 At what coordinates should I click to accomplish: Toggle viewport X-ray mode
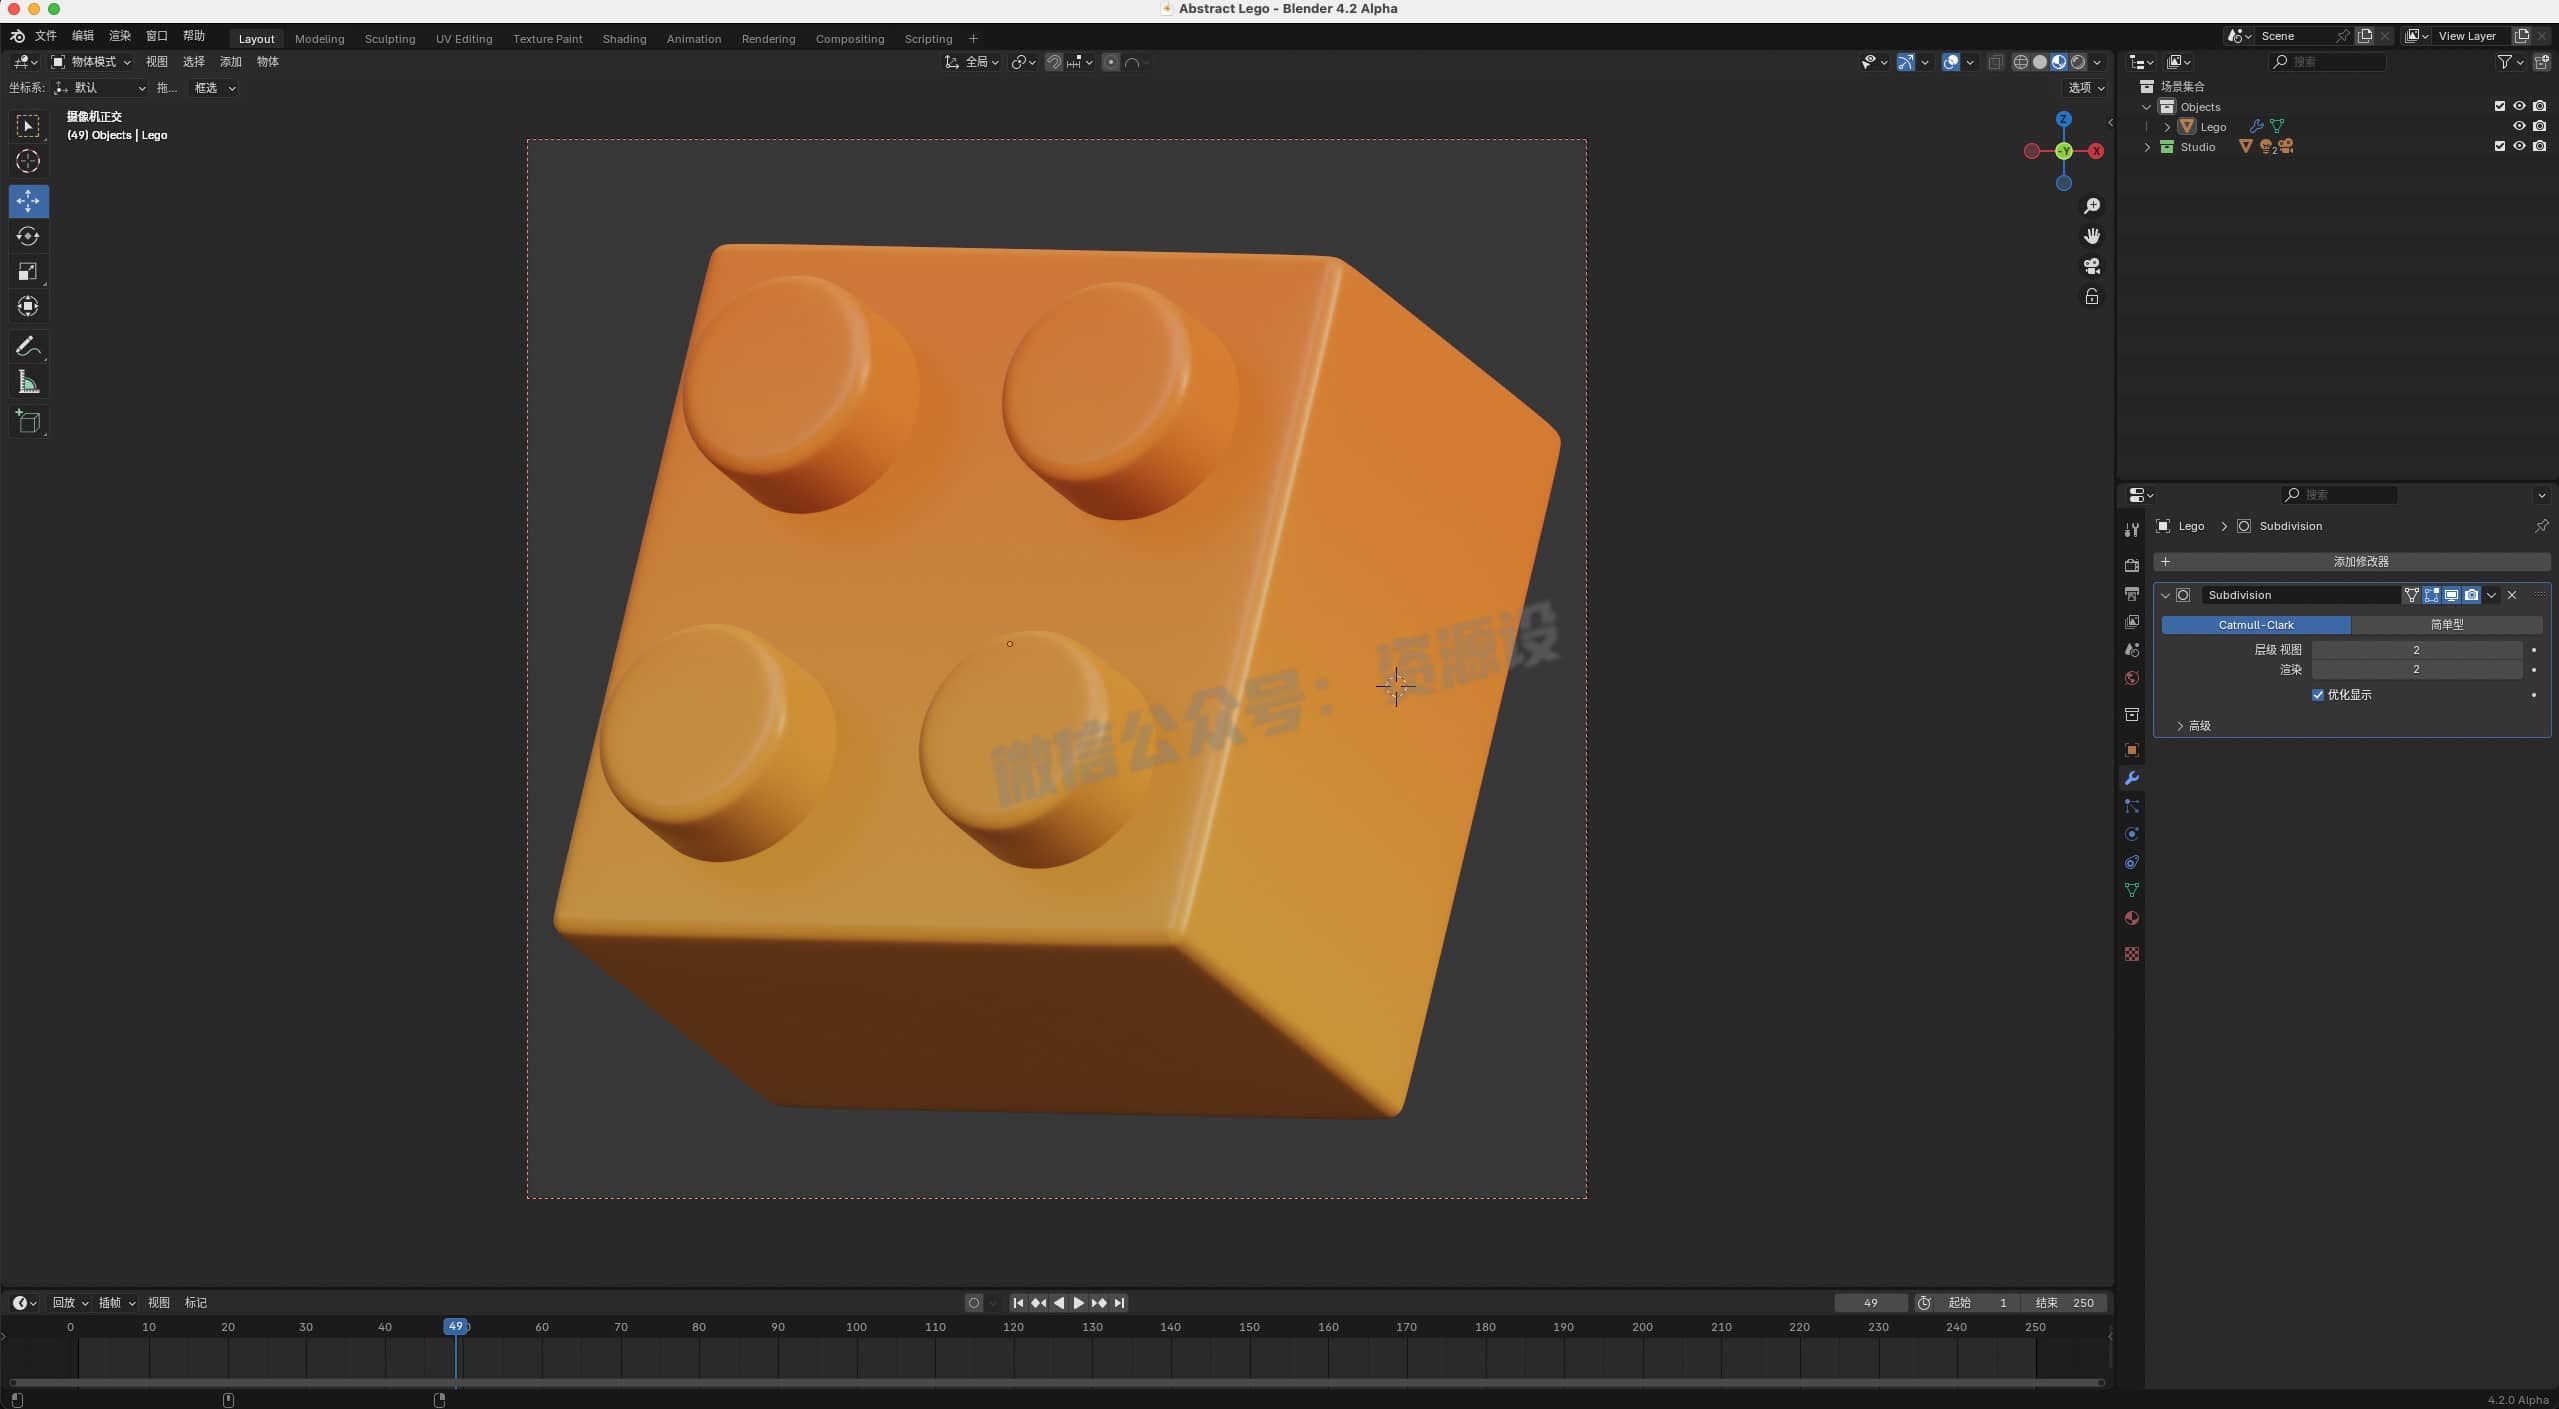(x=1995, y=62)
